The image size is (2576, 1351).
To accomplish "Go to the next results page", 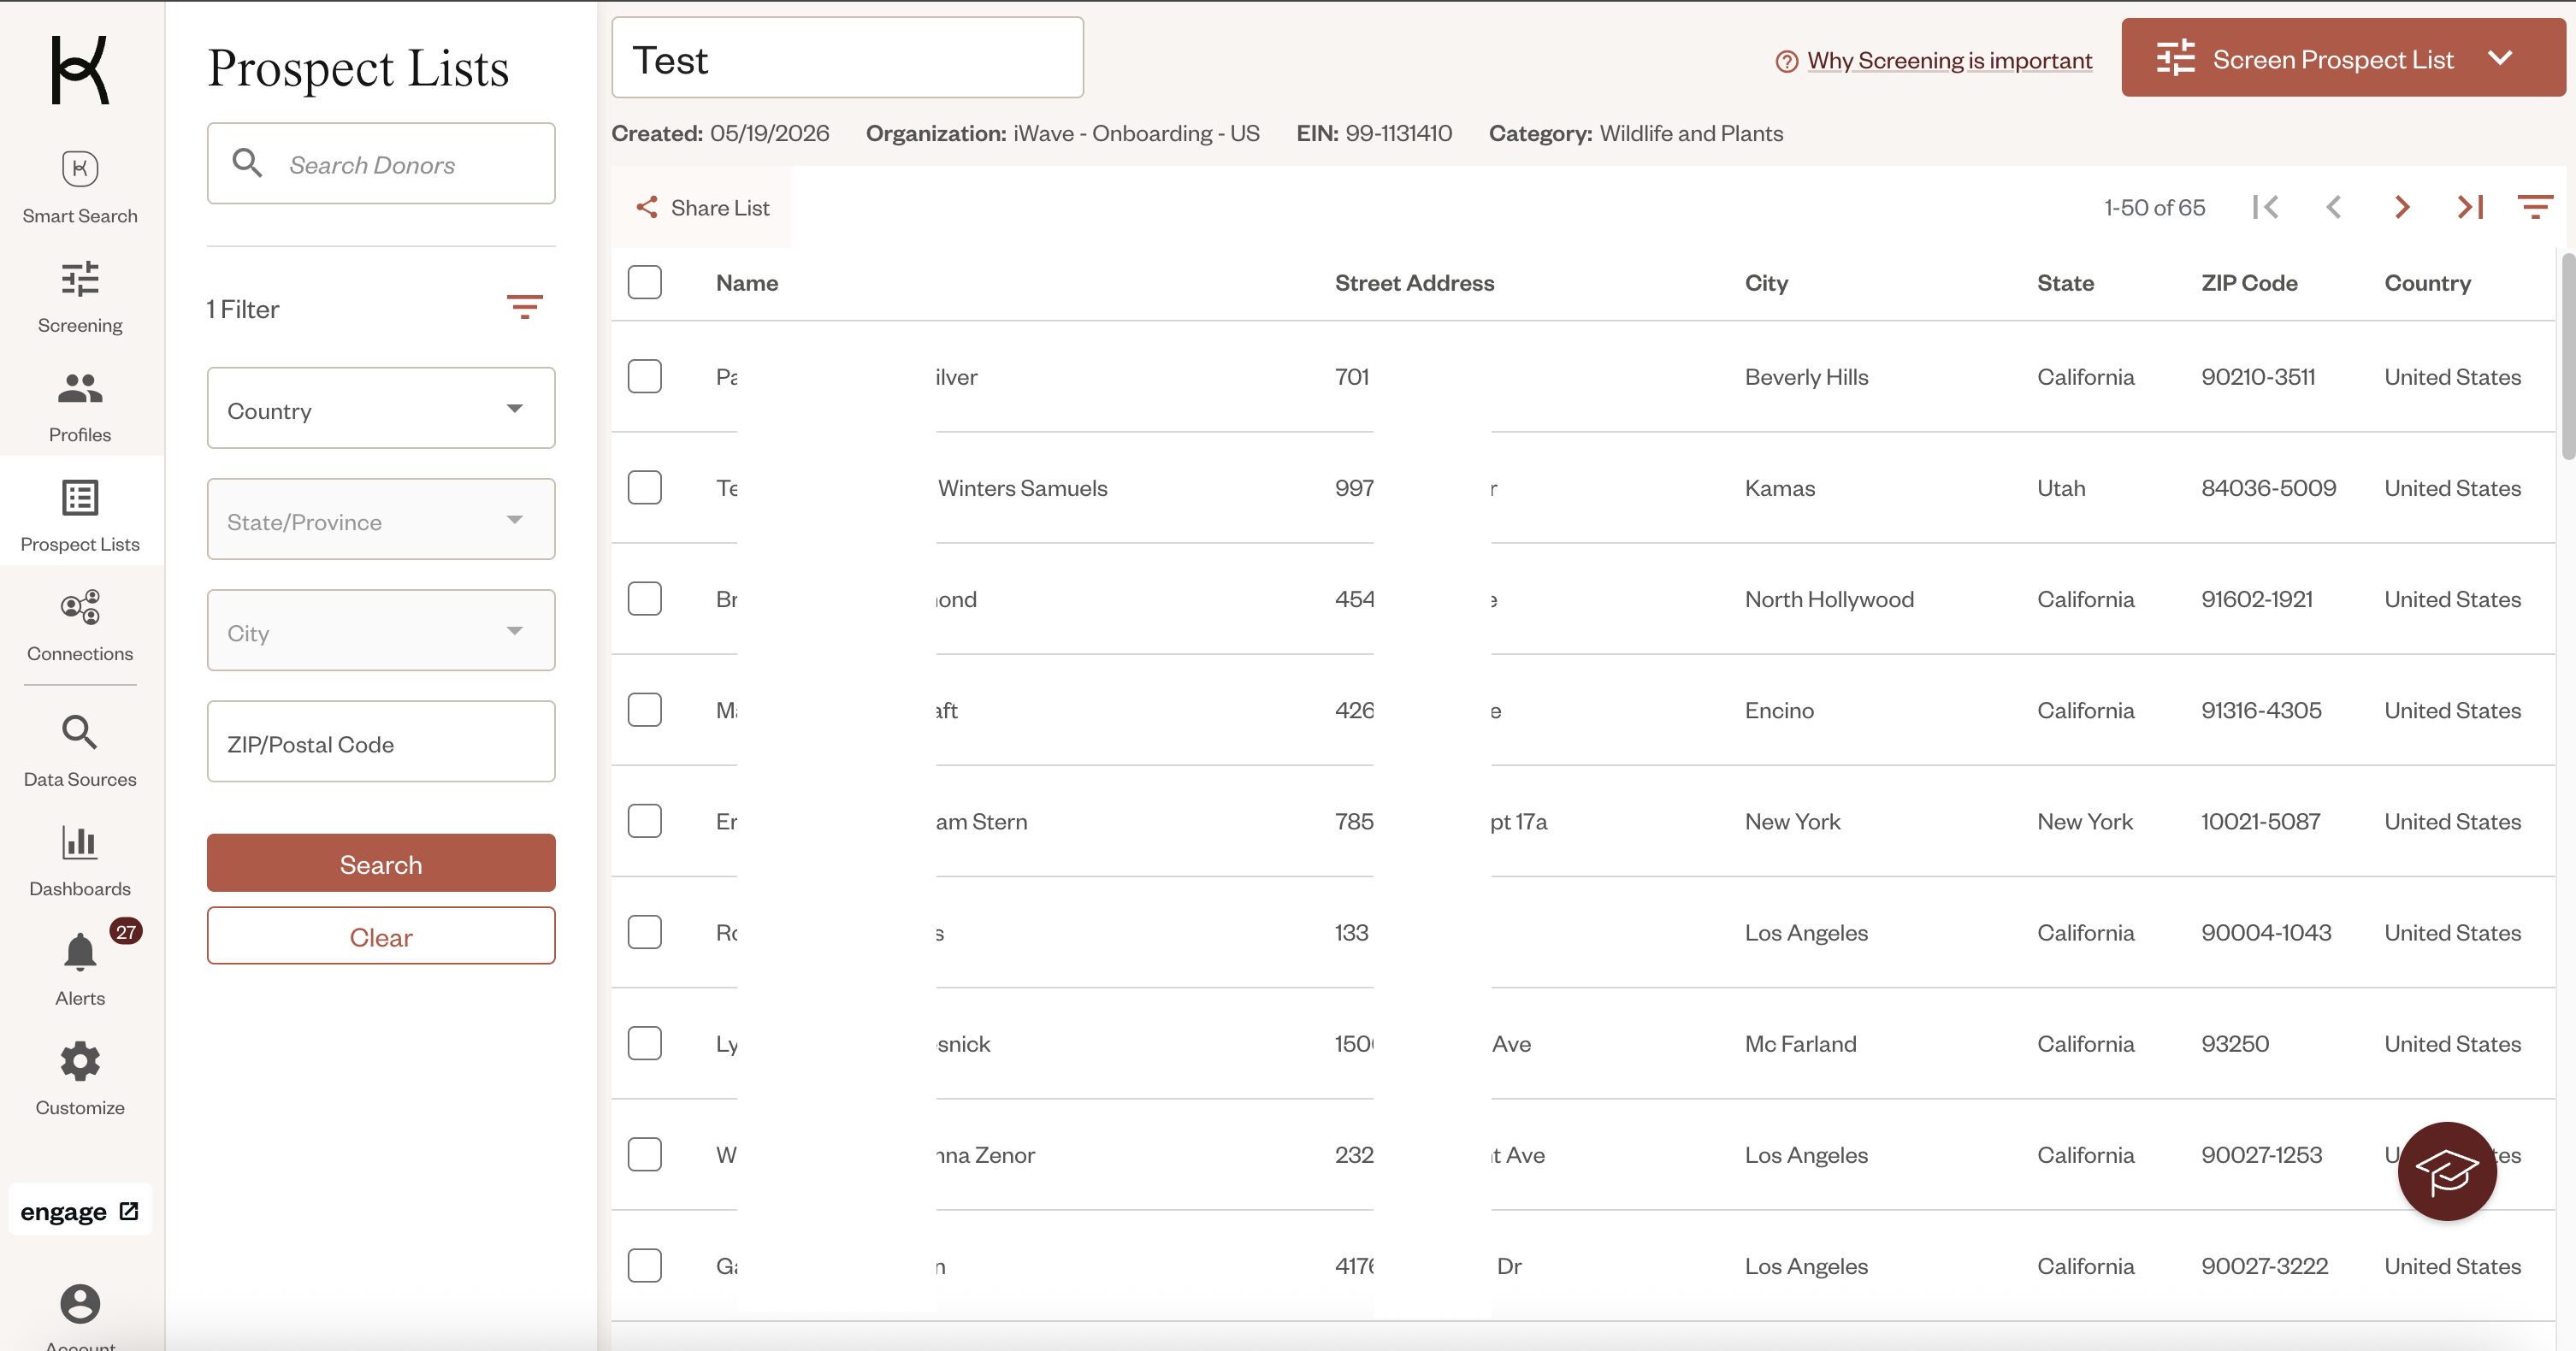I will point(2402,207).
